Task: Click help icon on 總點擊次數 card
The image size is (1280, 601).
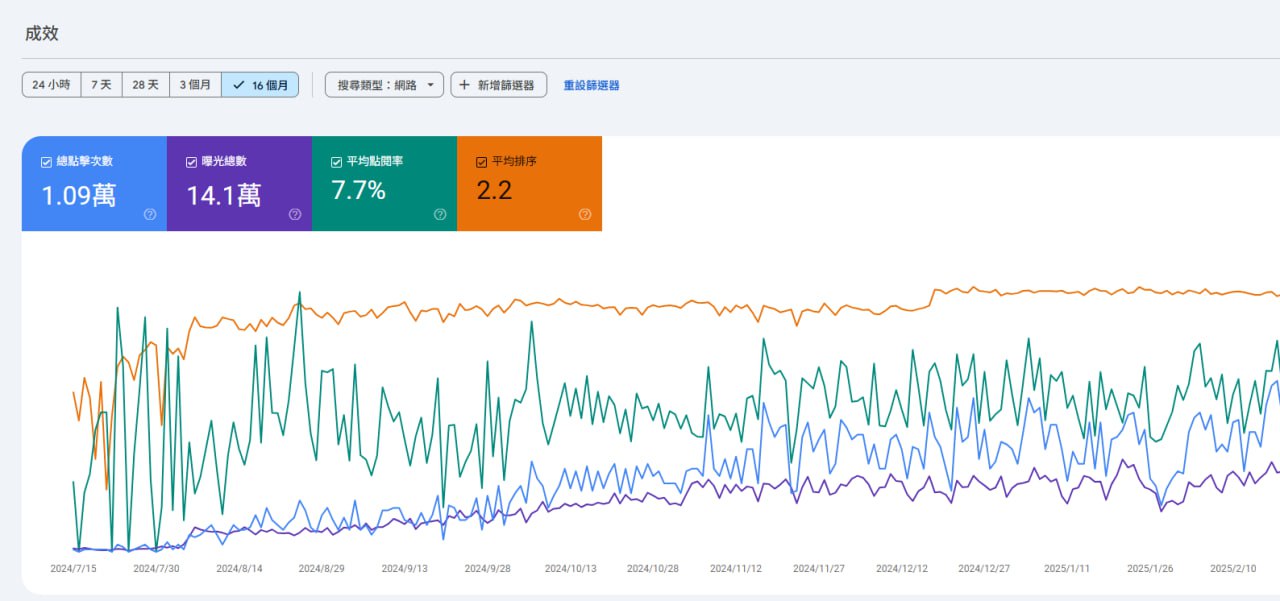Action: (x=150, y=214)
